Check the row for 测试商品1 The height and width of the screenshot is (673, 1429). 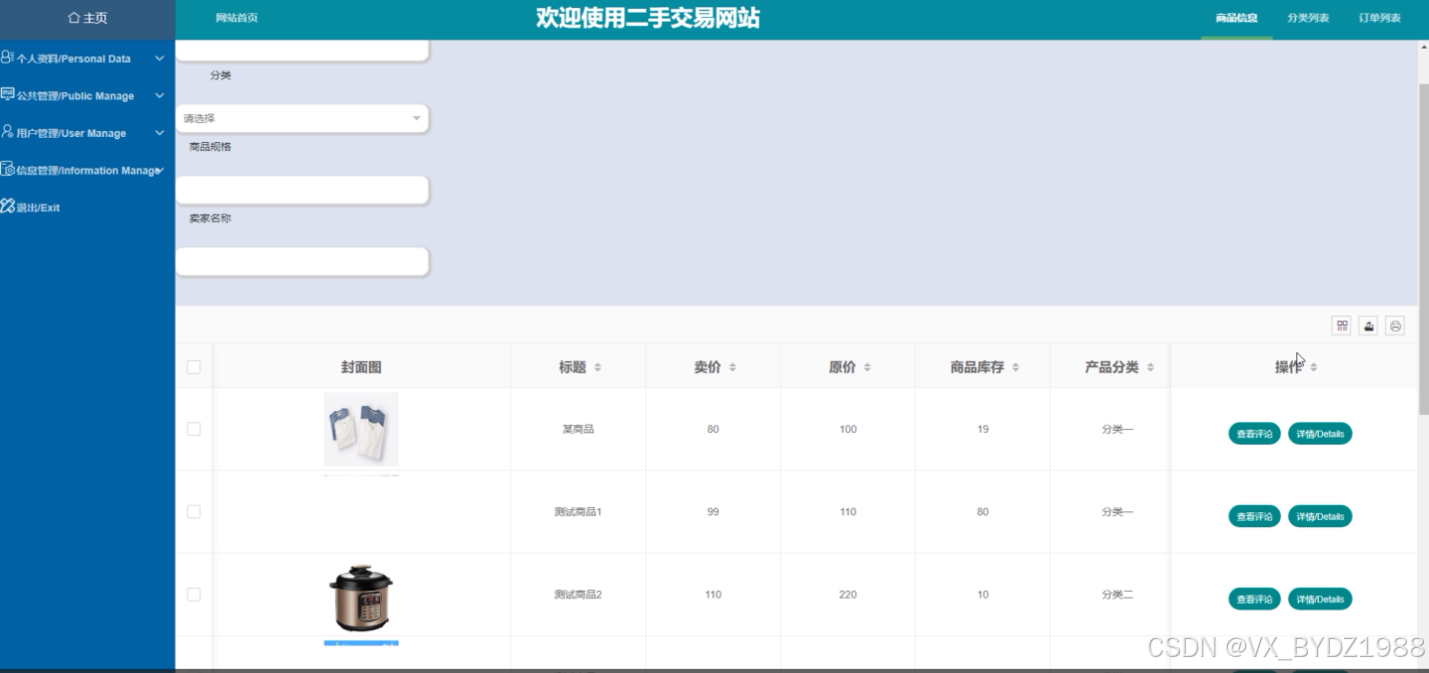(194, 512)
